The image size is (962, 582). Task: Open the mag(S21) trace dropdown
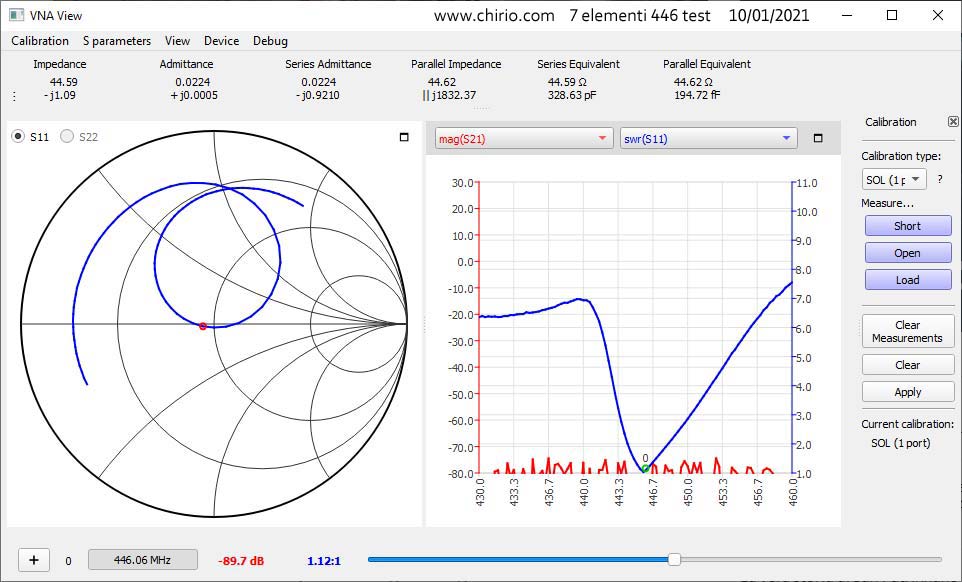pyautogui.click(x=523, y=139)
